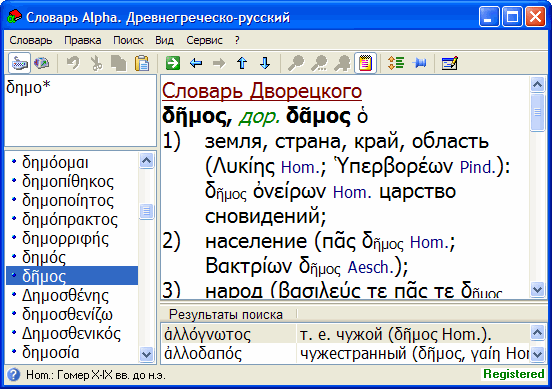
Task: Select ἀλλόγνωτος in search results
Action: (207, 334)
